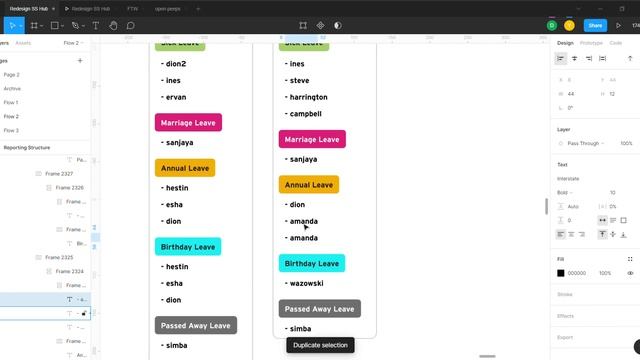The image size is (640, 360).
Task: Enable fixed size text resizing
Action: 623,220
